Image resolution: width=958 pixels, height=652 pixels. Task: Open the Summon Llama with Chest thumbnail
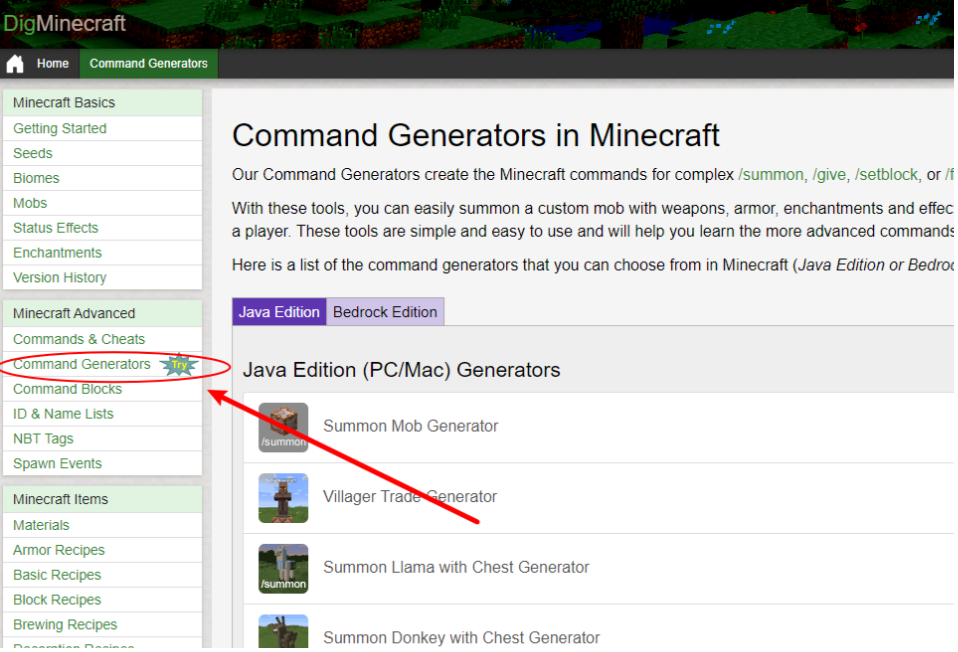(x=283, y=568)
